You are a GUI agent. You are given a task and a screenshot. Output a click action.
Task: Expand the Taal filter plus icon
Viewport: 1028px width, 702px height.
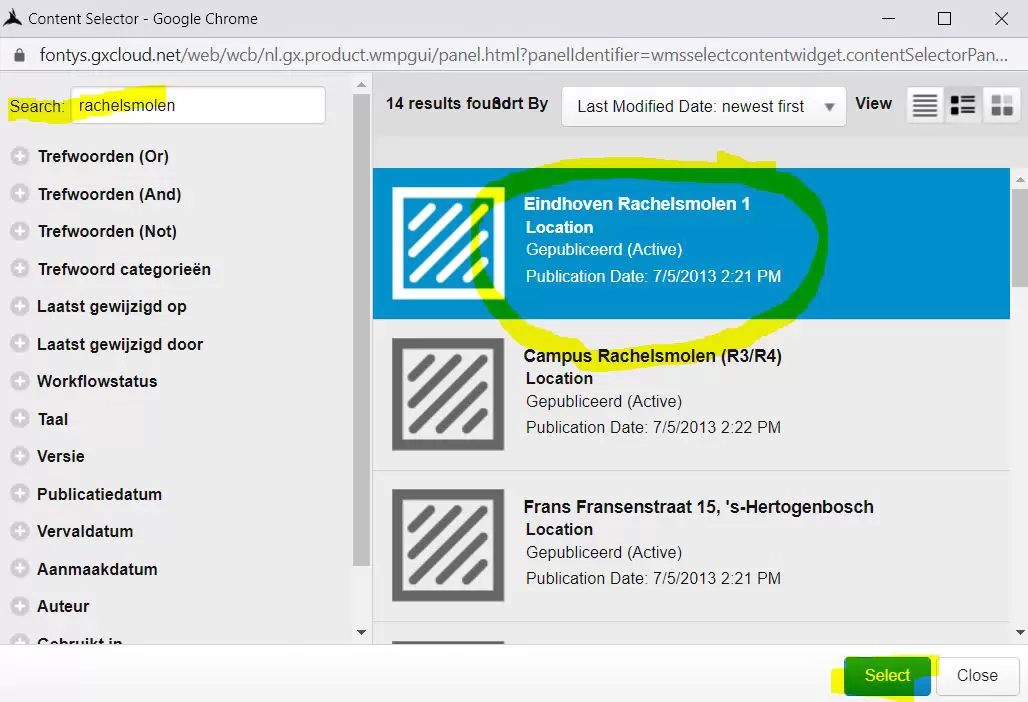(19, 419)
